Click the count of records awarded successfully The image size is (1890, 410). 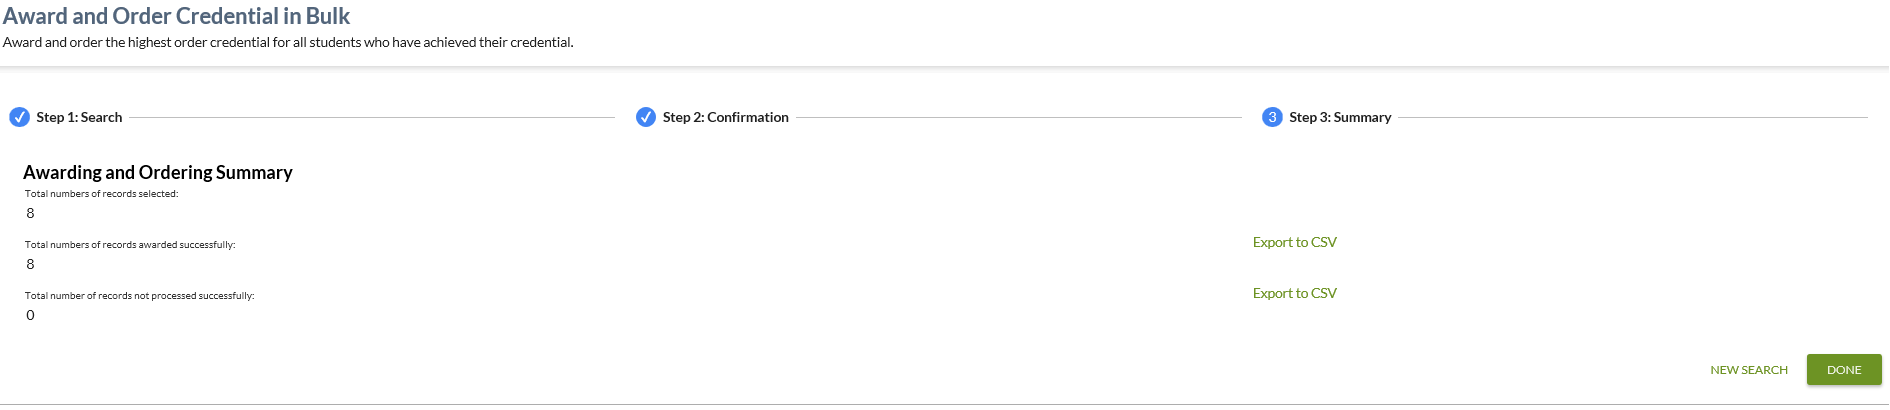30,264
